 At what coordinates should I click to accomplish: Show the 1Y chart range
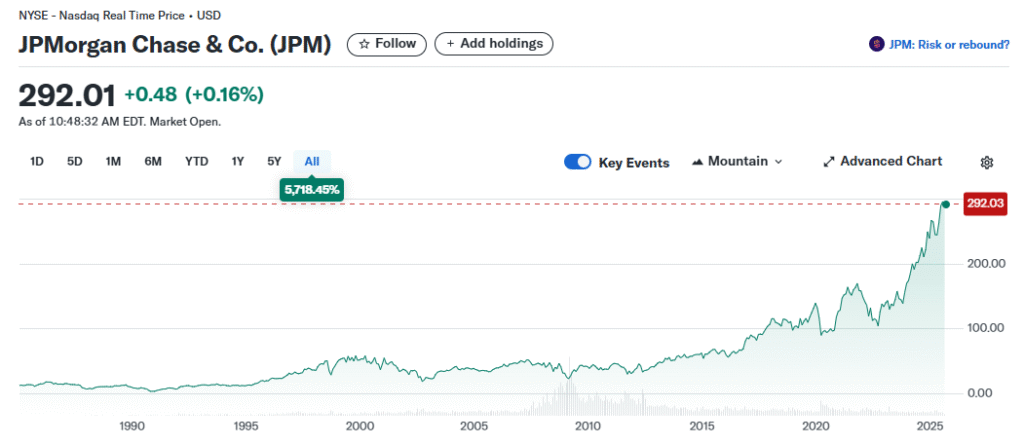tap(238, 162)
